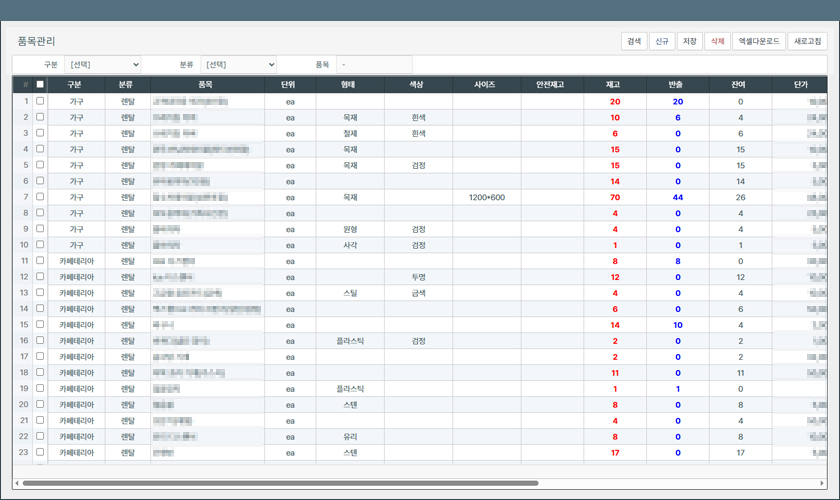The image size is (840, 500).
Task: Click the horizontal scrollbar thumb
Action: 280,483
